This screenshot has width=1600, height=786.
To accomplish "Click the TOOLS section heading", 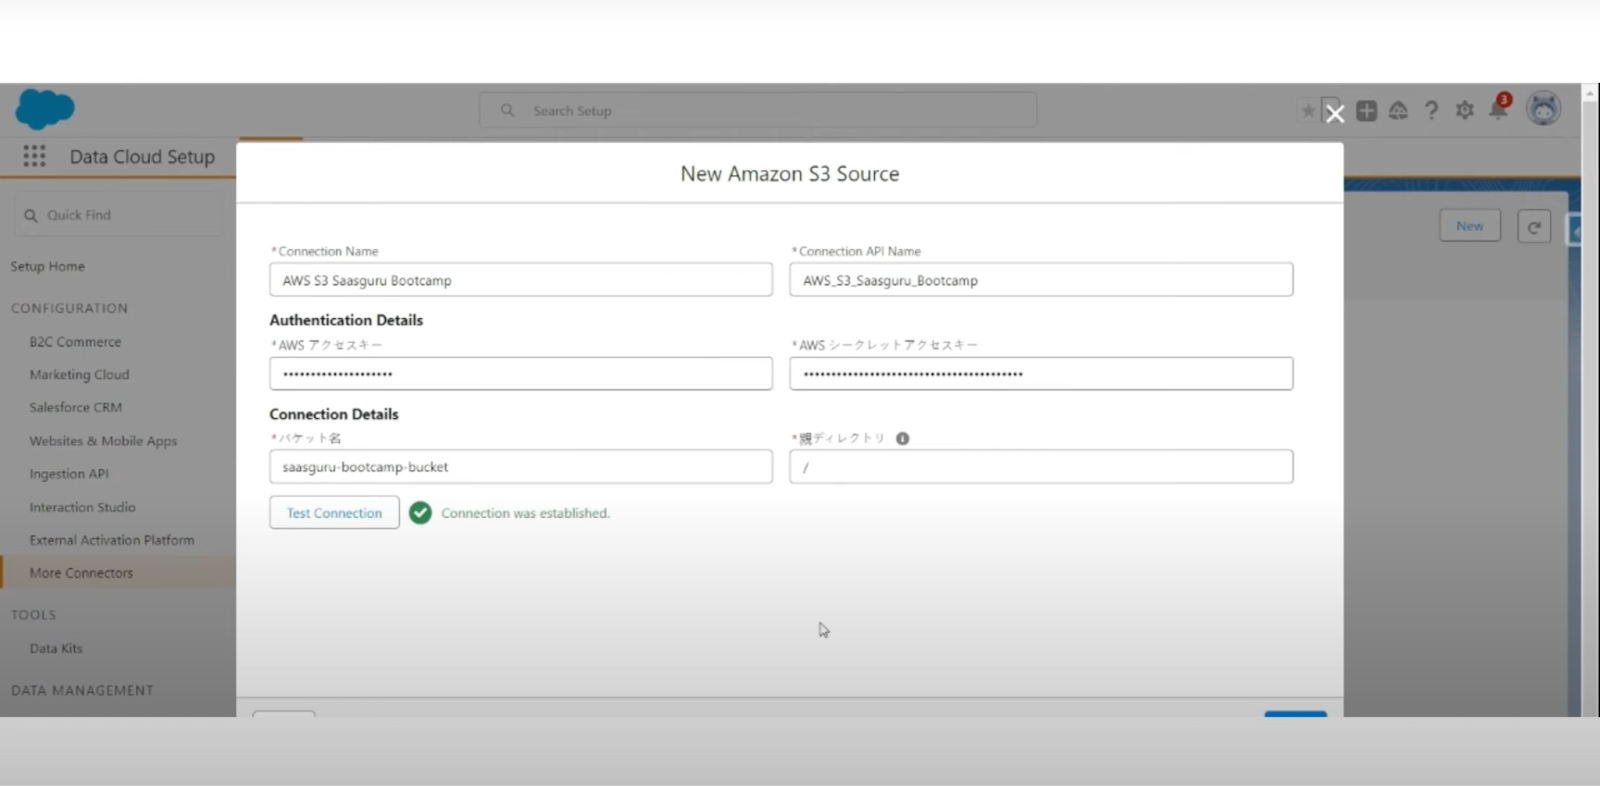I will [33, 615].
